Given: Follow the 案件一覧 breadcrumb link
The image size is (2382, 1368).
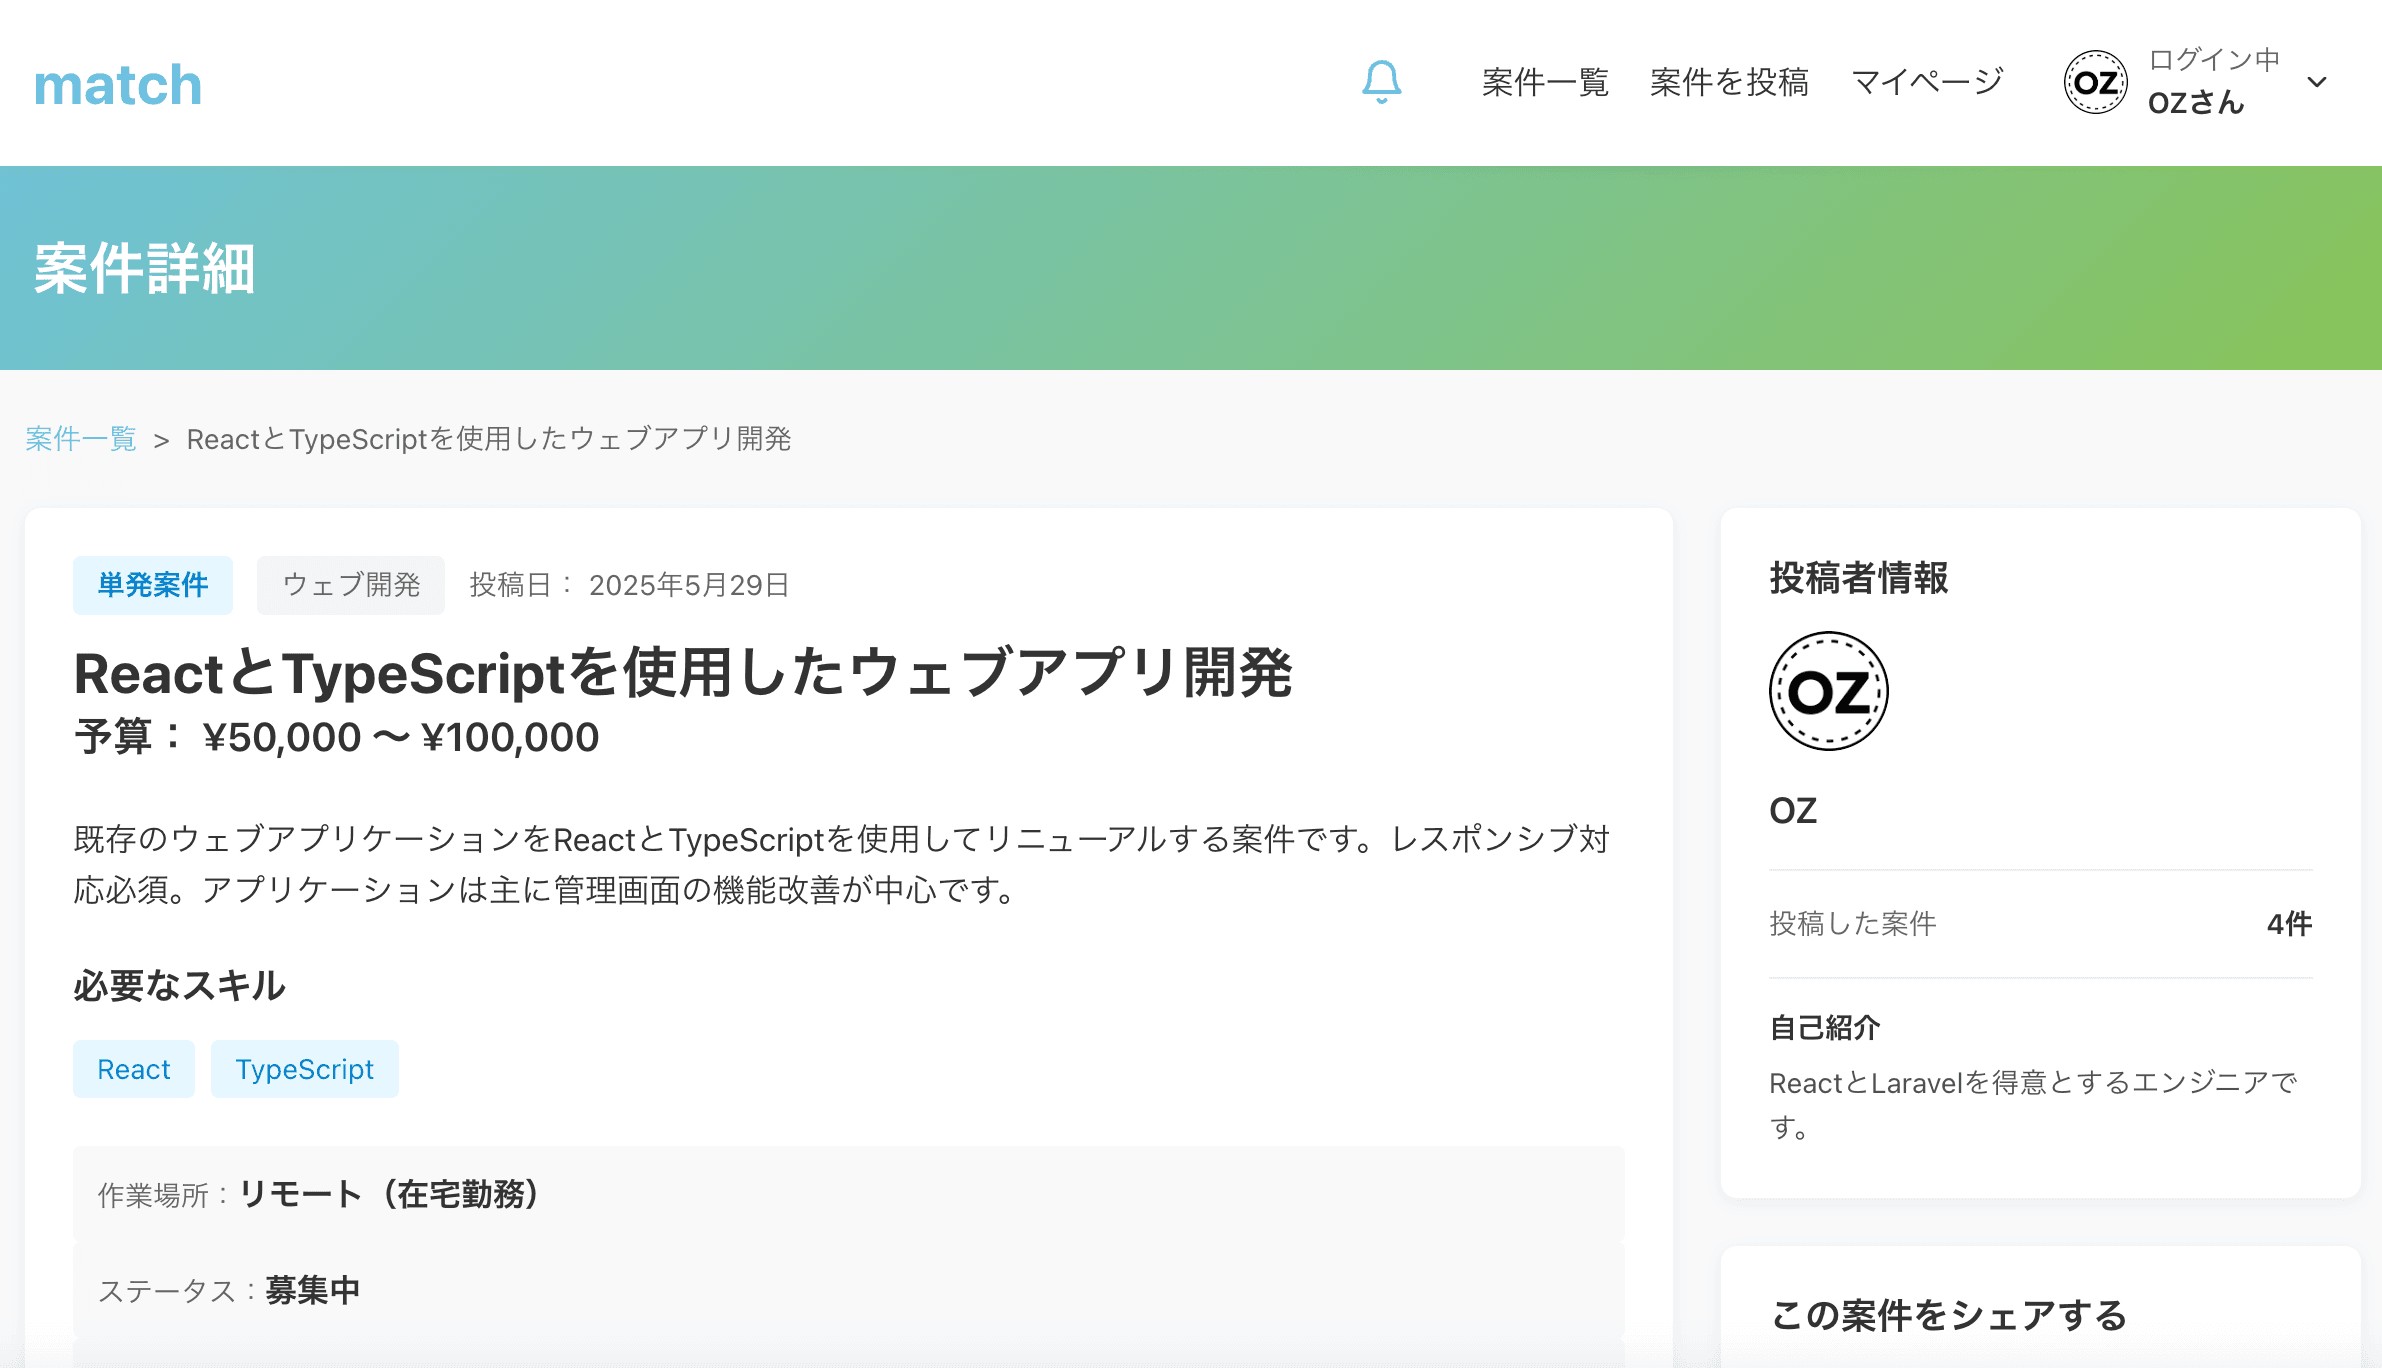Looking at the screenshot, I should coord(81,439).
